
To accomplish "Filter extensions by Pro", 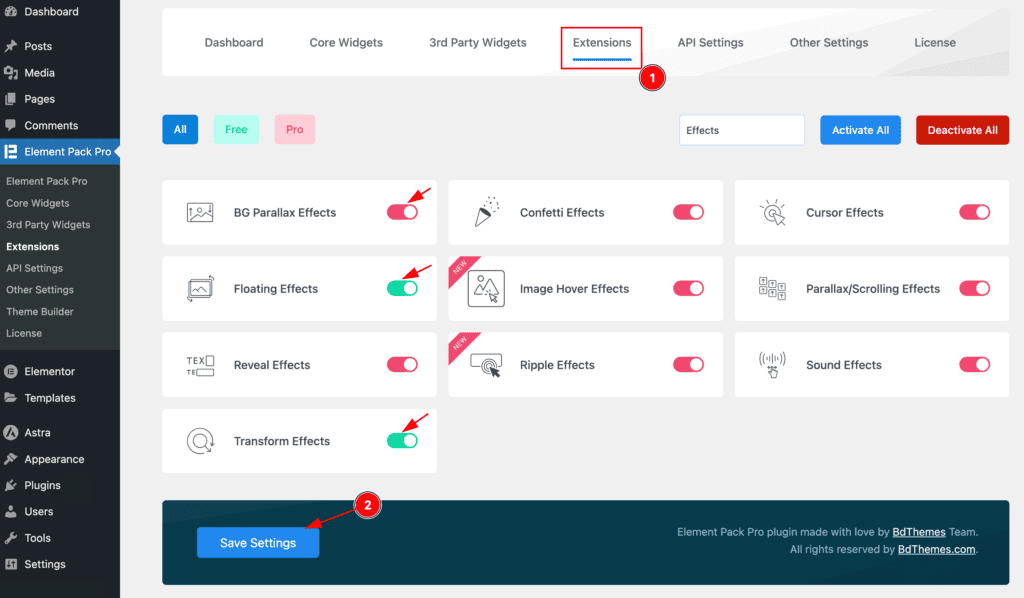I will click(295, 129).
